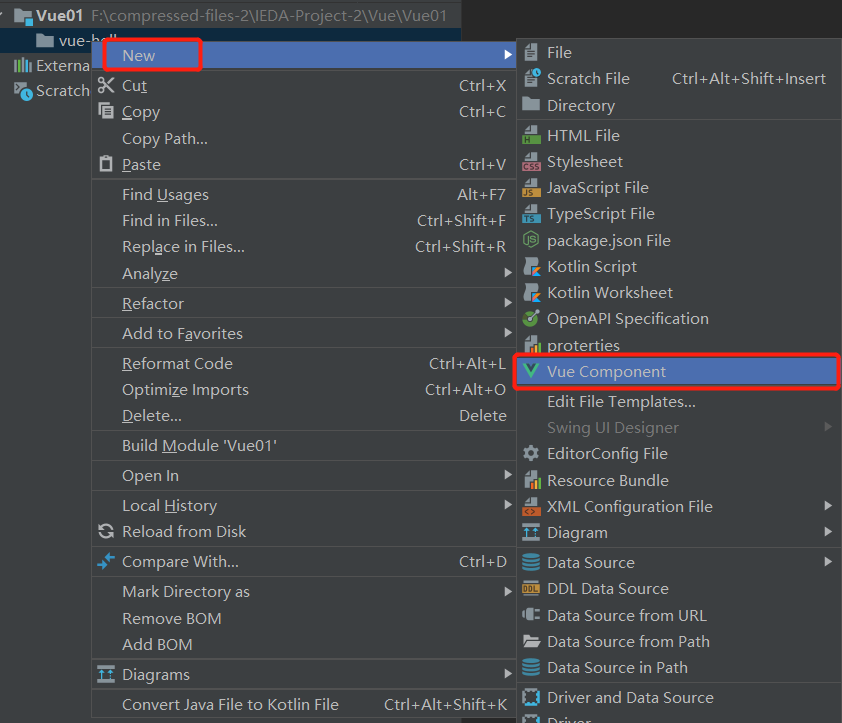The image size is (842, 723).
Task: Click the HTML File icon
Action: [532, 135]
